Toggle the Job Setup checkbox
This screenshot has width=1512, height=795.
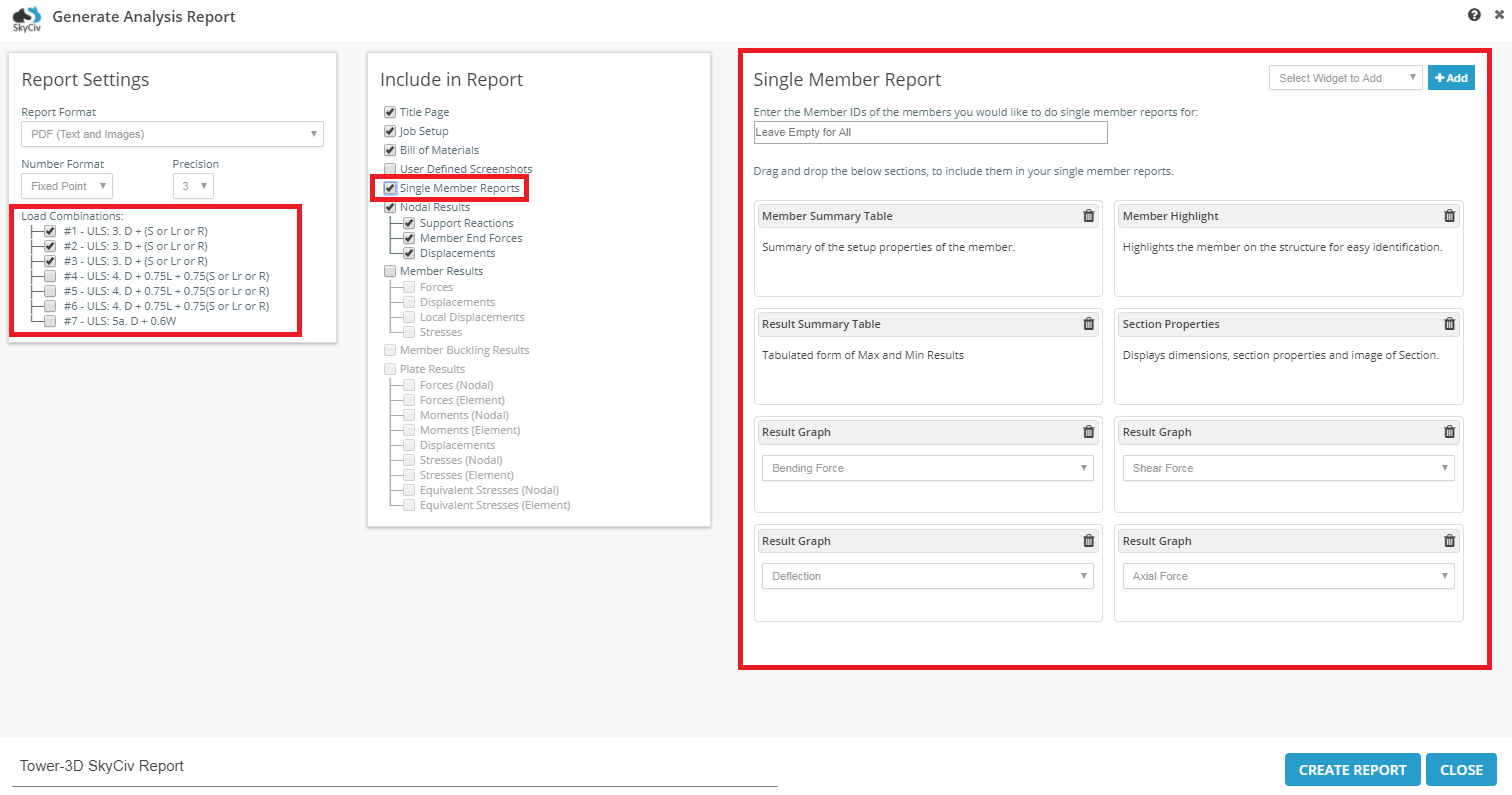coord(390,131)
